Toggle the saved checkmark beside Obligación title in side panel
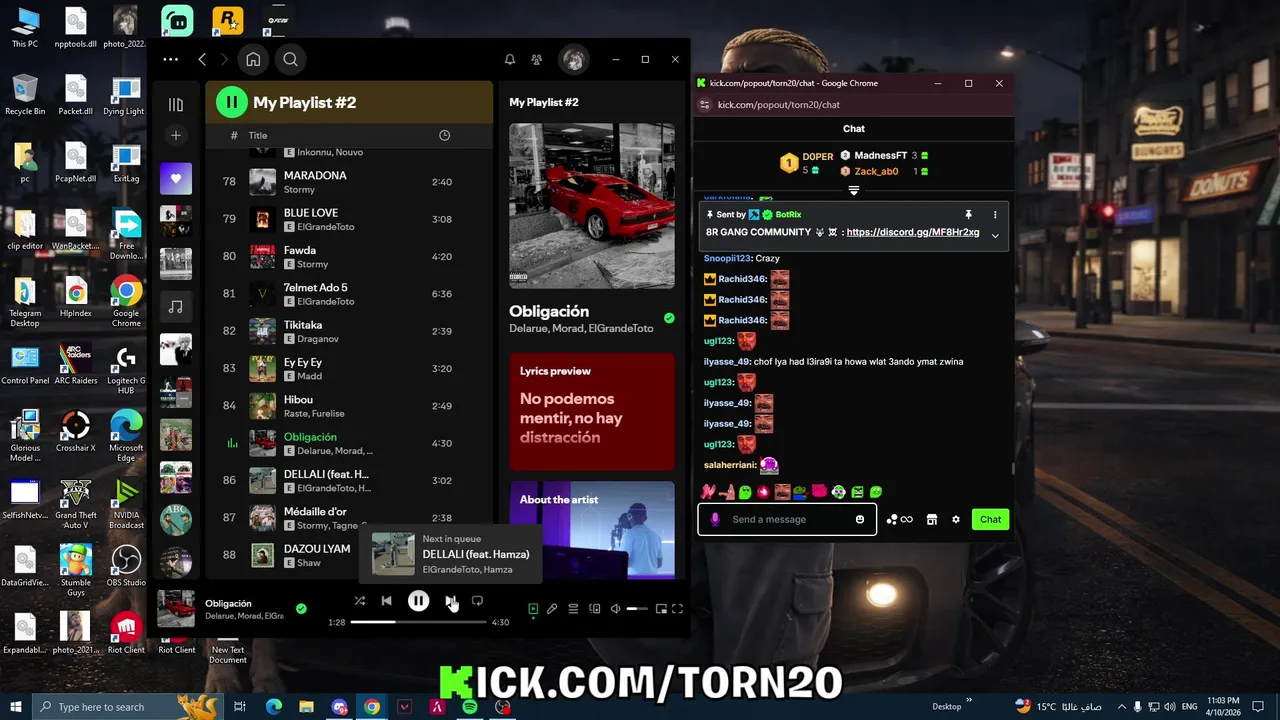The height and width of the screenshot is (720, 1280). 669,318
